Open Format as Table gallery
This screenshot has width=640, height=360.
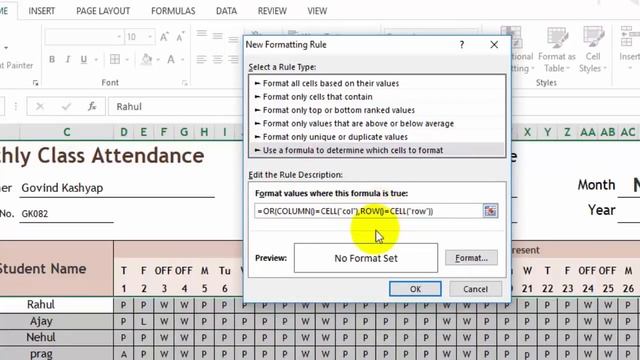pos(557,50)
